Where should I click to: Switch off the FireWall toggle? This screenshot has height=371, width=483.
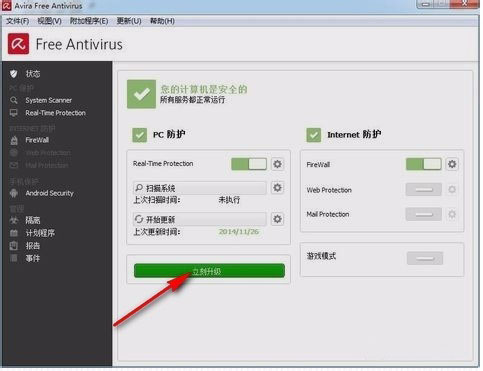pos(424,164)
